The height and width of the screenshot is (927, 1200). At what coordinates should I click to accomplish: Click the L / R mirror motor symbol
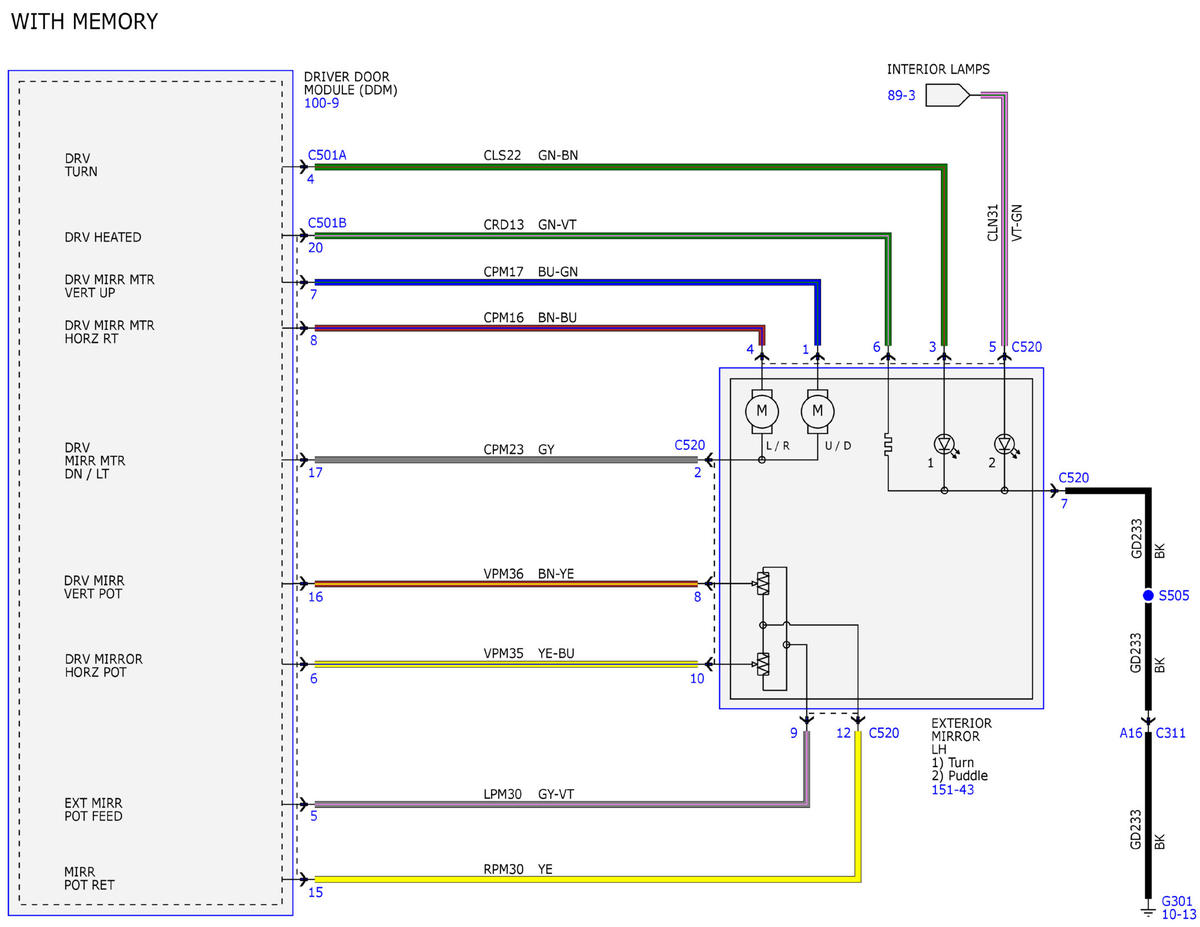coord(762,410)
